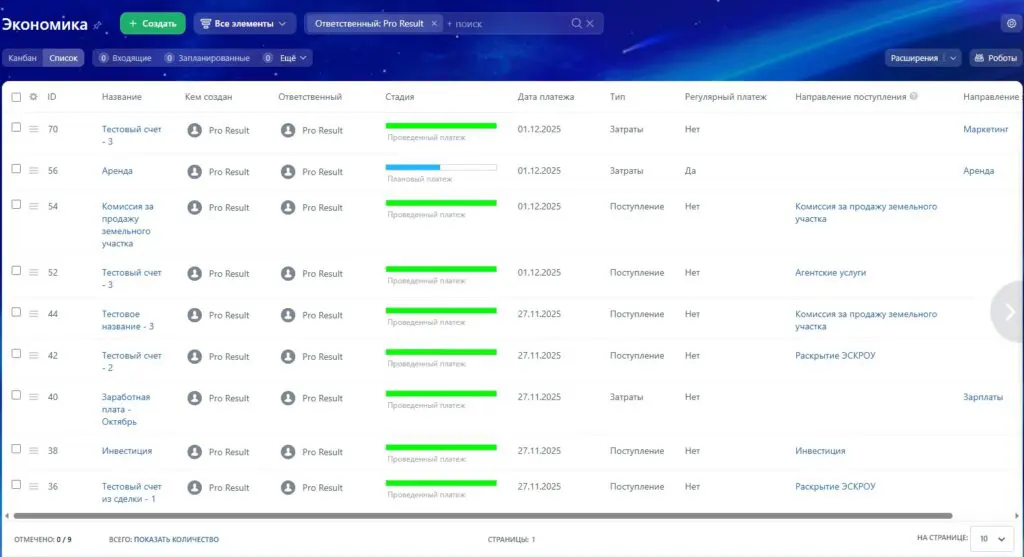Open row actions menu for ID 70
1024x557 pixels.
coord(33,129)
